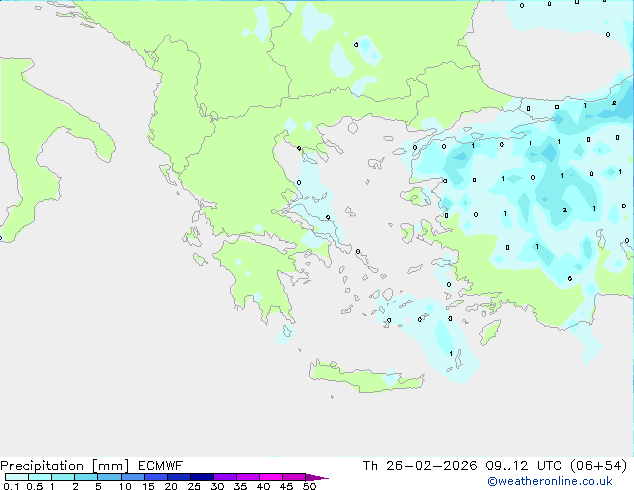Viewport: 634px width, 490px height.
Task: Select the 0.1–0.5 mm legend color swatch
Action: pos(17,477)
